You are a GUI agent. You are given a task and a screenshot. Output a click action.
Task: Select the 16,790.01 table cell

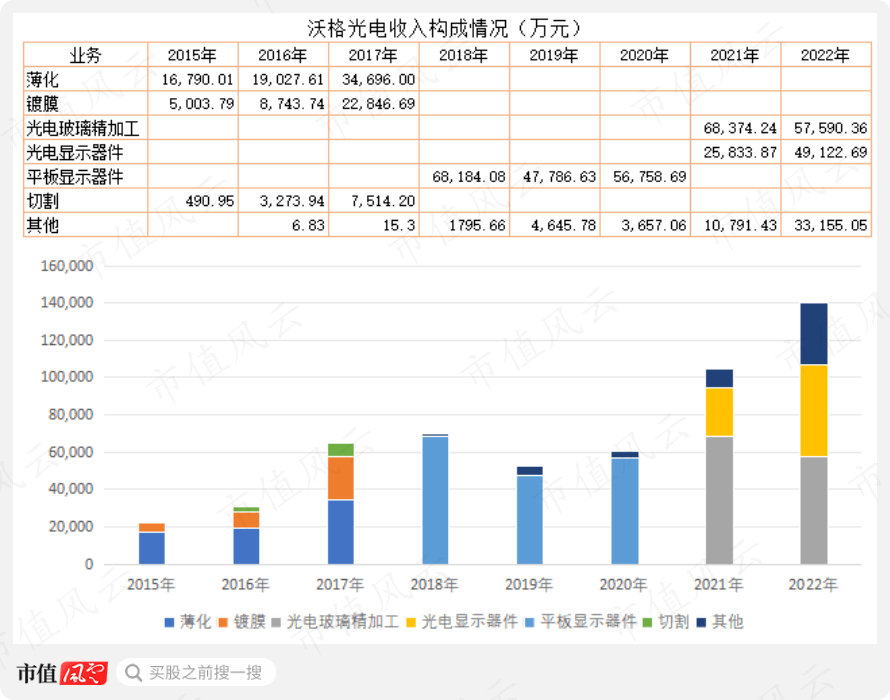click(193, 79)
